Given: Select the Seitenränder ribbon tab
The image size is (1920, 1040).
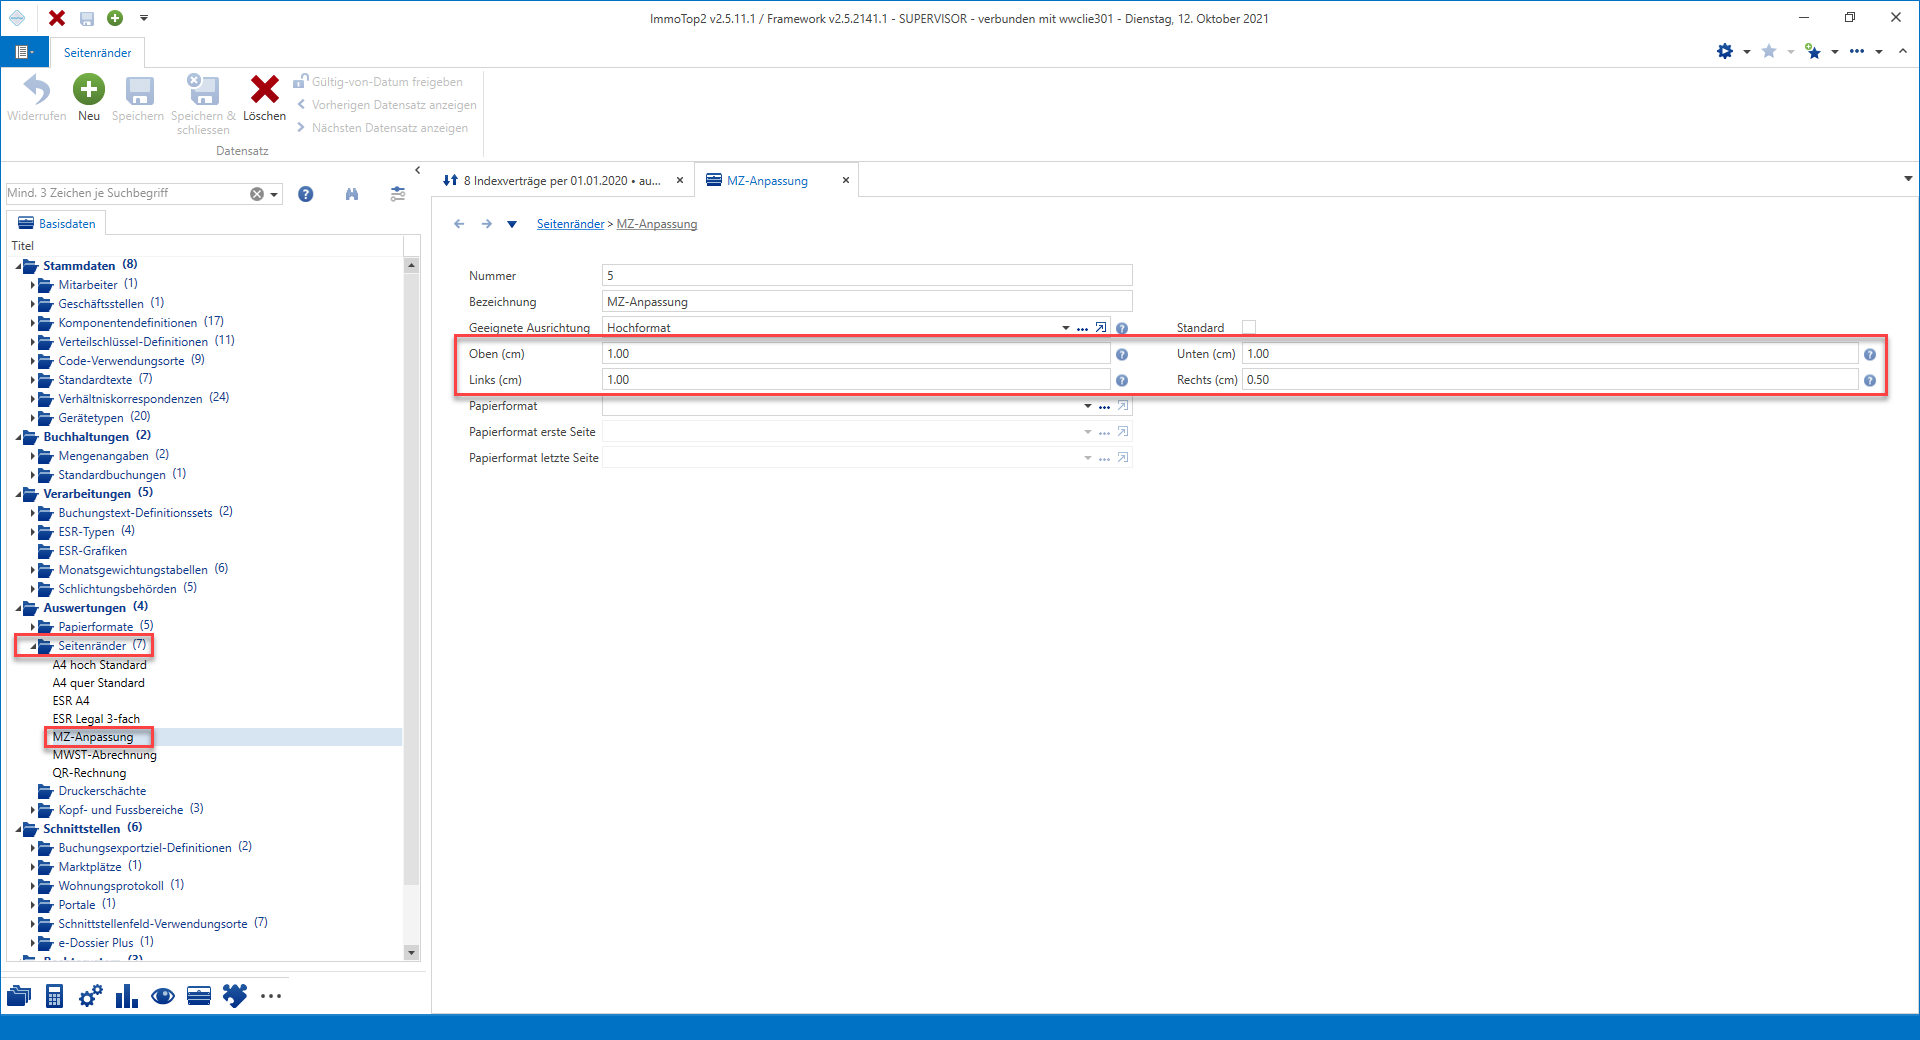Looking at the screenshot, I should [97, 53].
